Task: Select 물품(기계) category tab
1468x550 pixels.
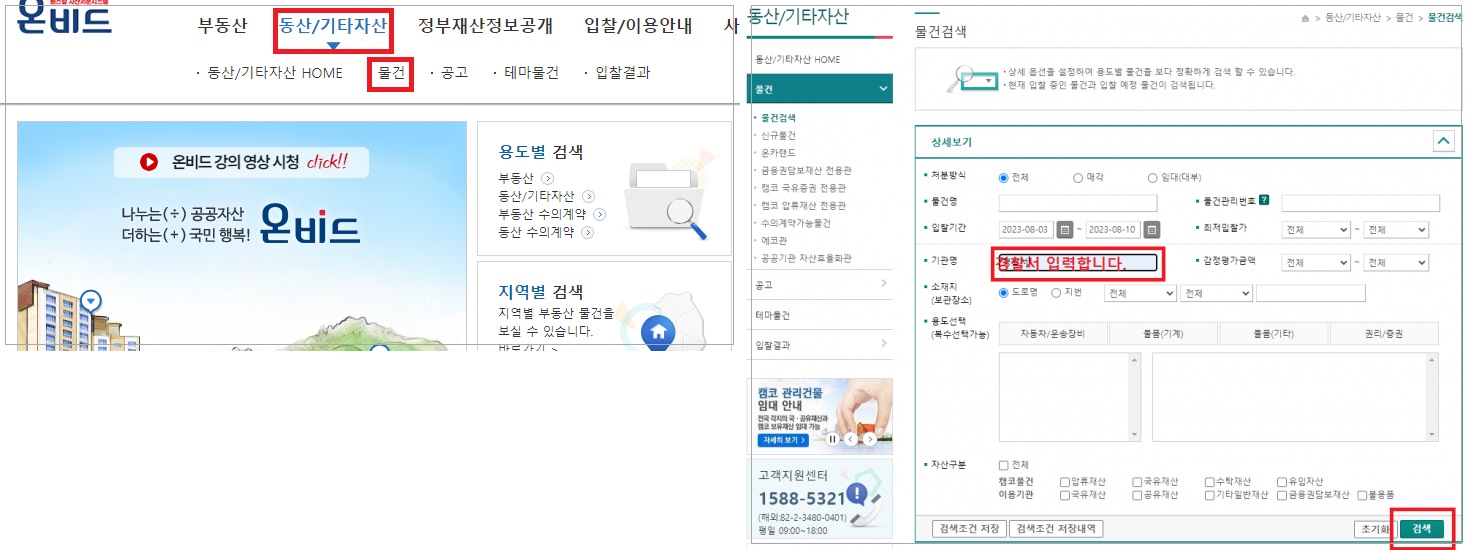Action: point(1163,334)
